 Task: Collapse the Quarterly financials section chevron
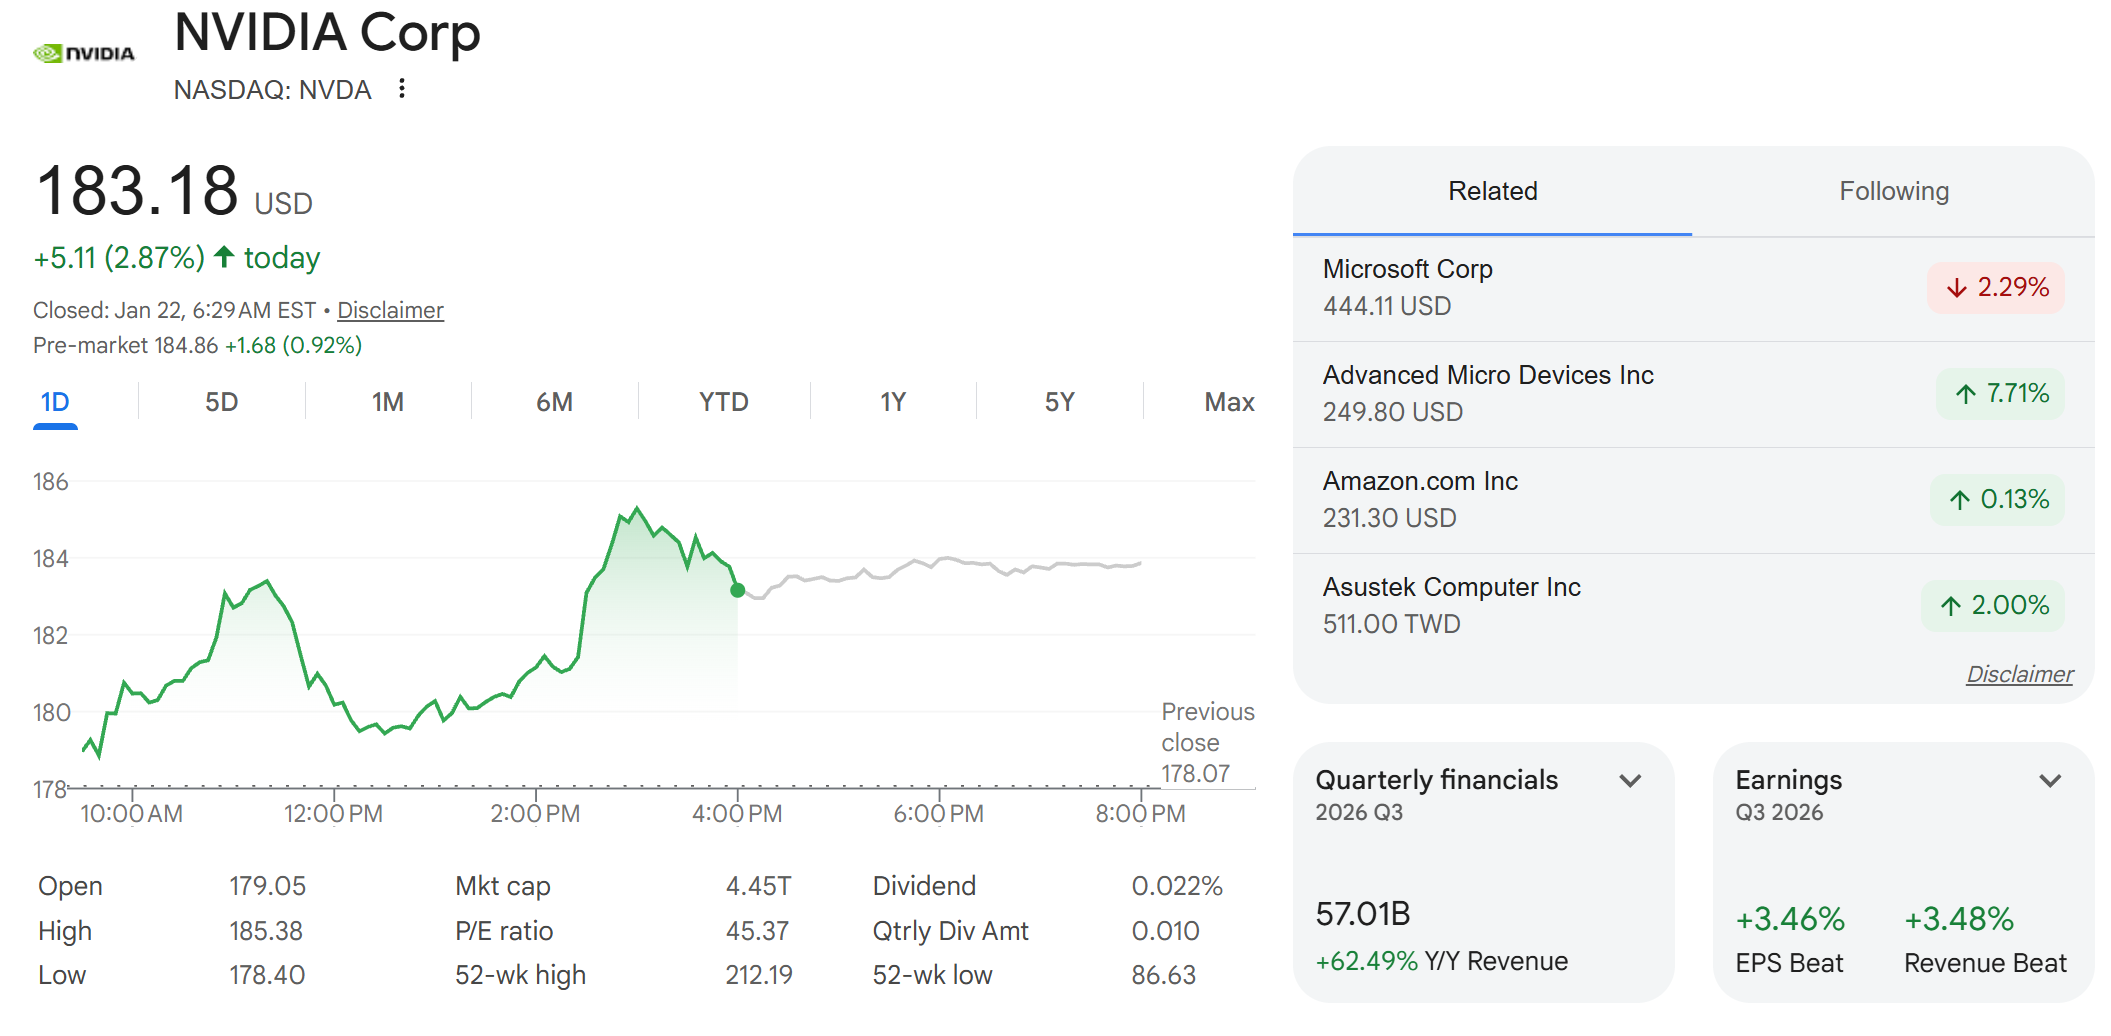[x=1630, y=780]
